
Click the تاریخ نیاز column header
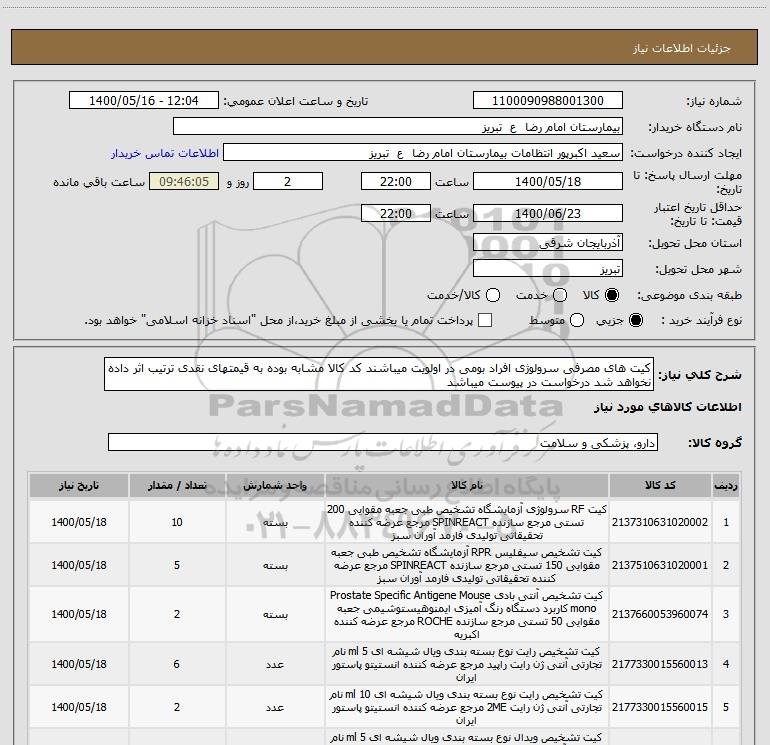pyautogui.click(x=79, y=485)
